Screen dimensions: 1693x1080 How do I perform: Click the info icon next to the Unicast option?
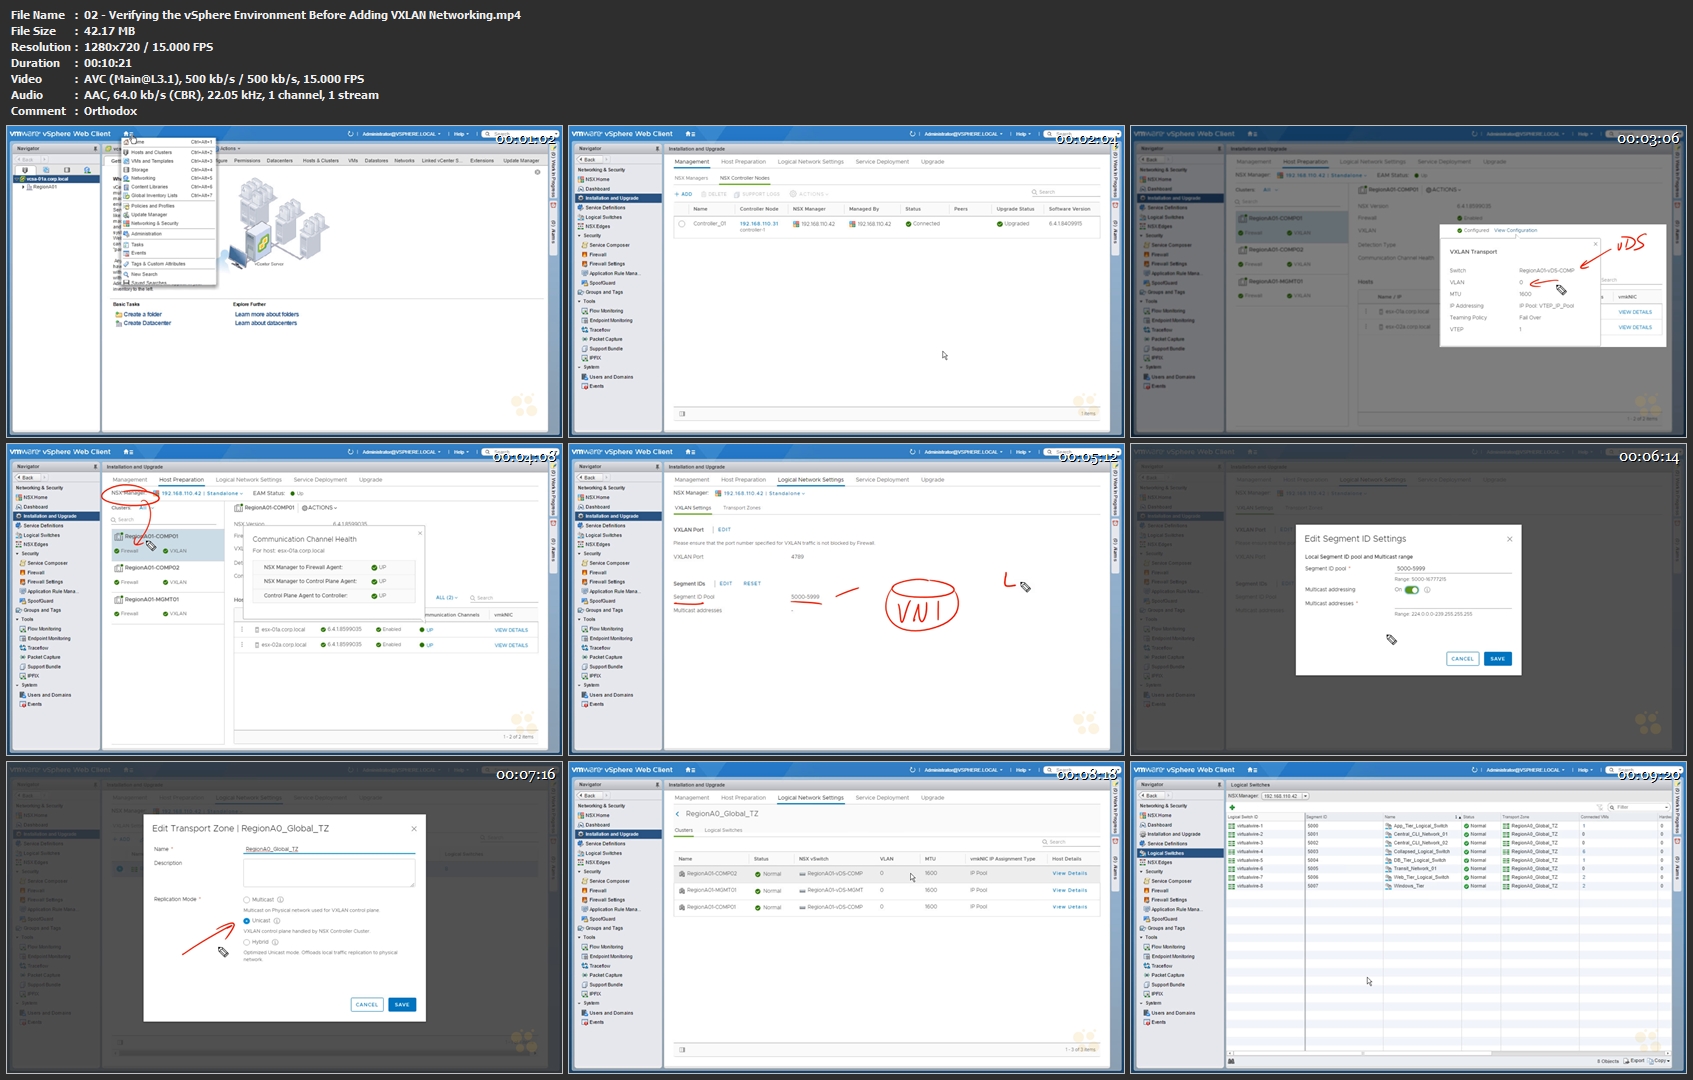(x=277, y=921)
